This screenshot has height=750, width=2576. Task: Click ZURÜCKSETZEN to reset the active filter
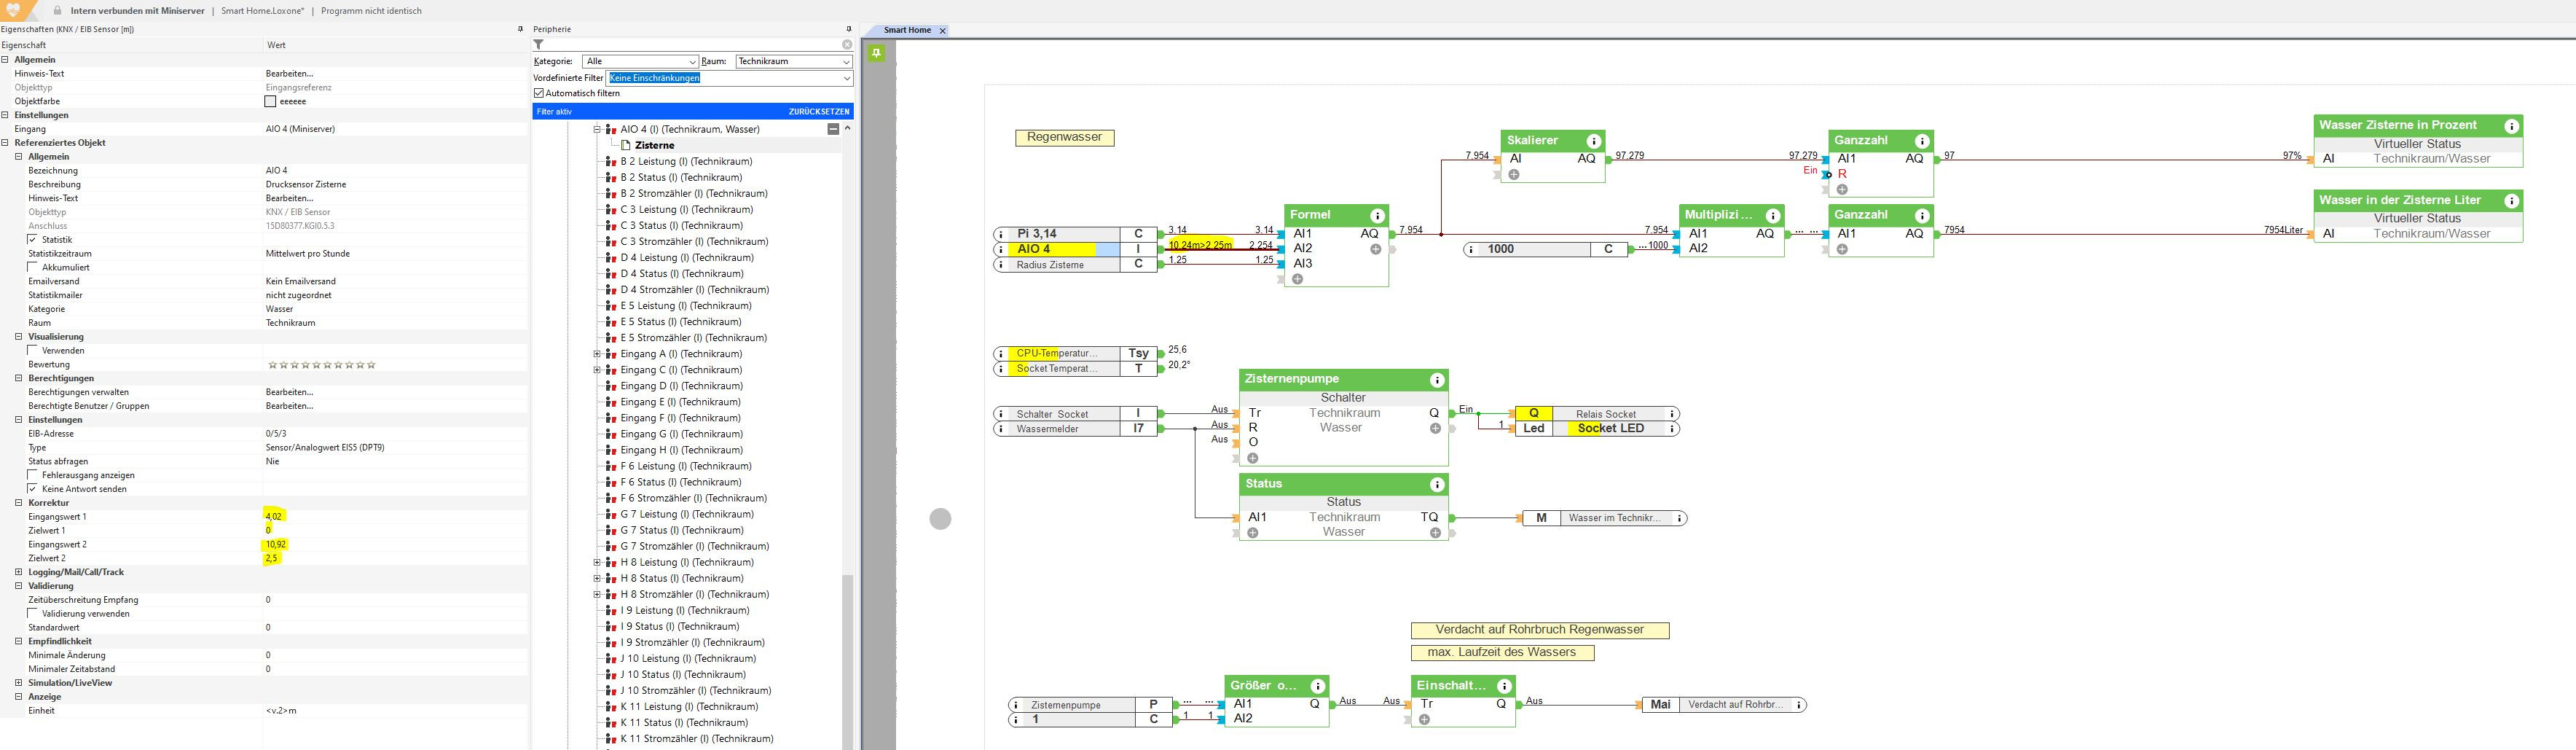coord(818,111)
